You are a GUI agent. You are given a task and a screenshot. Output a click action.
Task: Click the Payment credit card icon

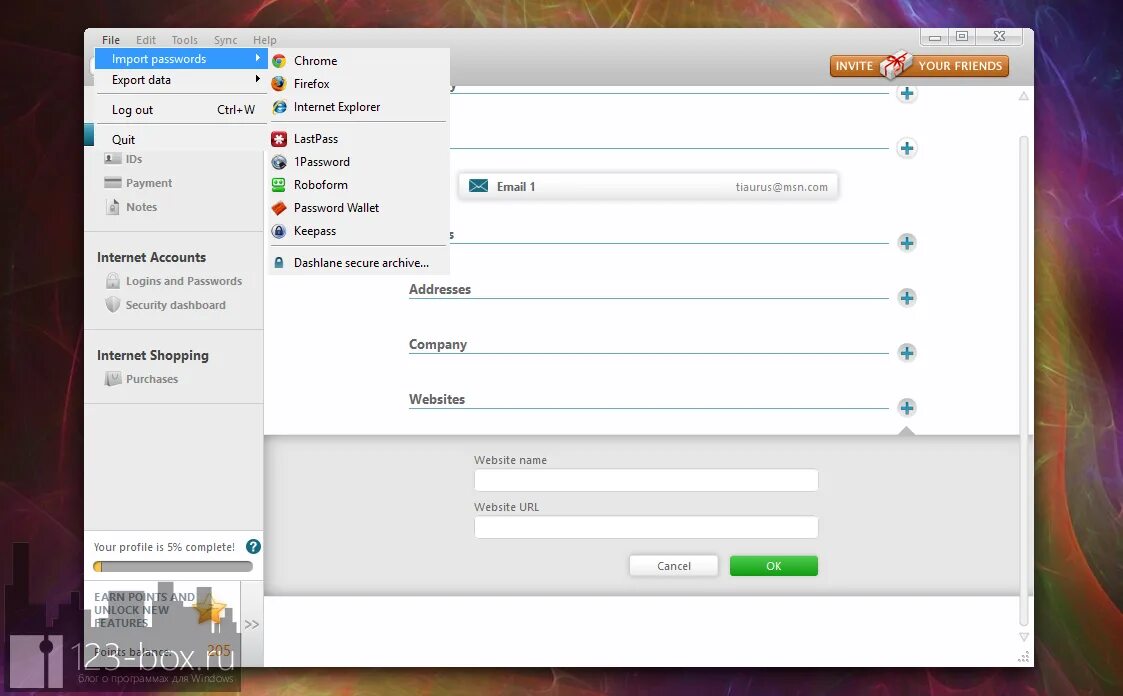point(112,183)
